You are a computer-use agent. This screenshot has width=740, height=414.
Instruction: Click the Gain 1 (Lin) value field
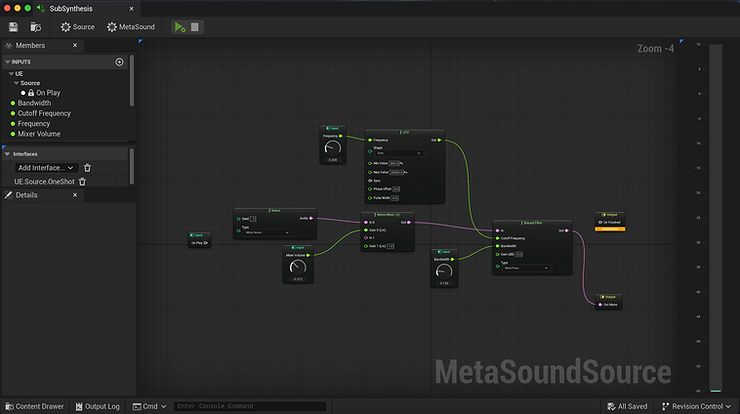390,246
